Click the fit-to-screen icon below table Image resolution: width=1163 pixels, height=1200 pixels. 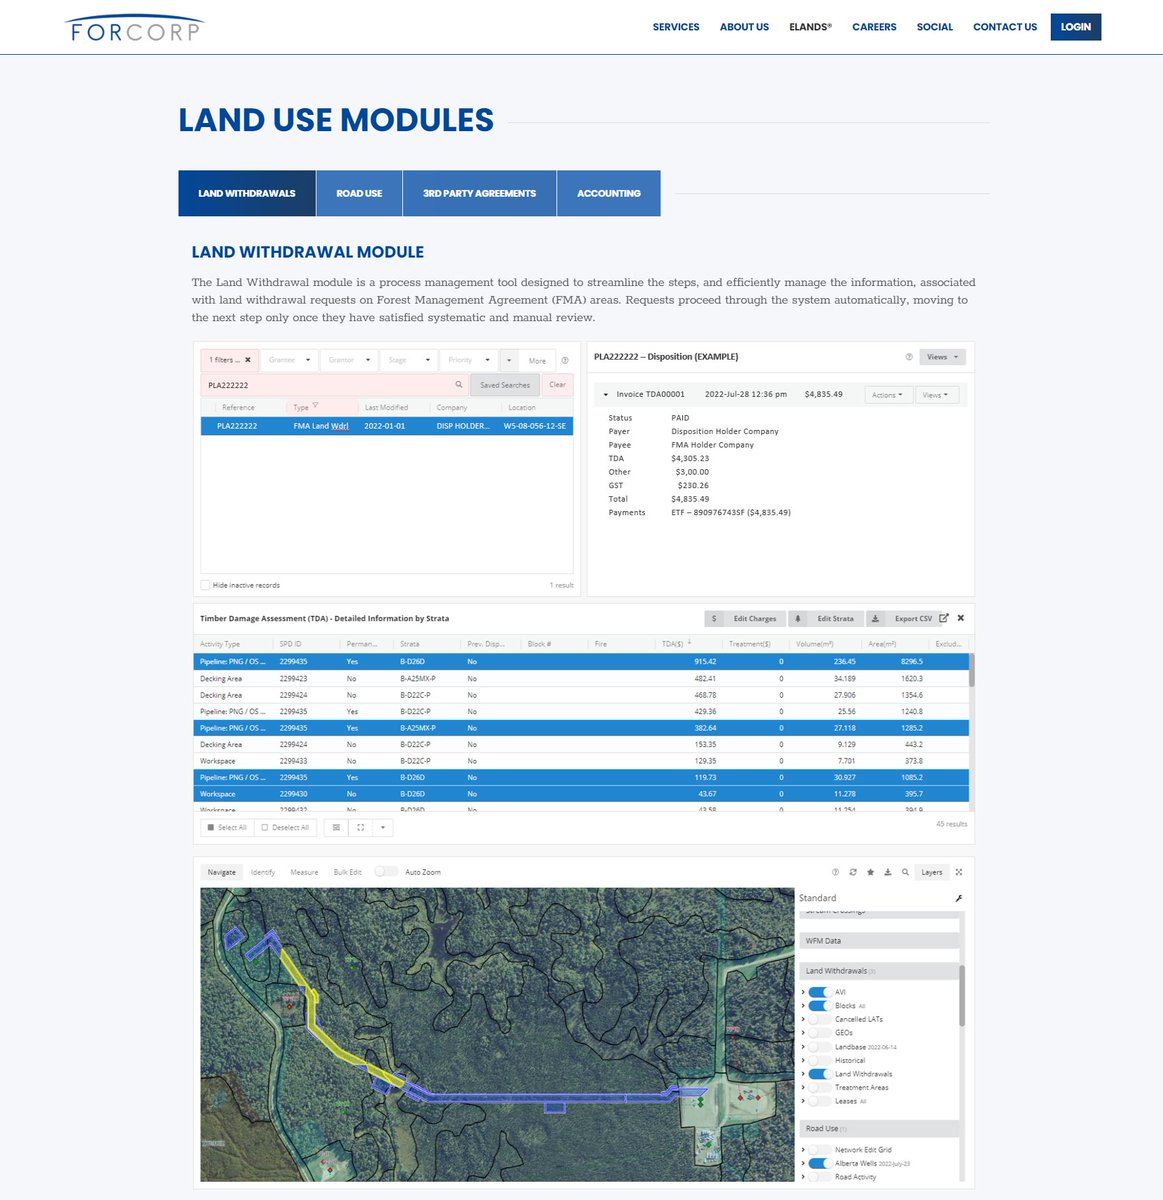tap(360, 828)
